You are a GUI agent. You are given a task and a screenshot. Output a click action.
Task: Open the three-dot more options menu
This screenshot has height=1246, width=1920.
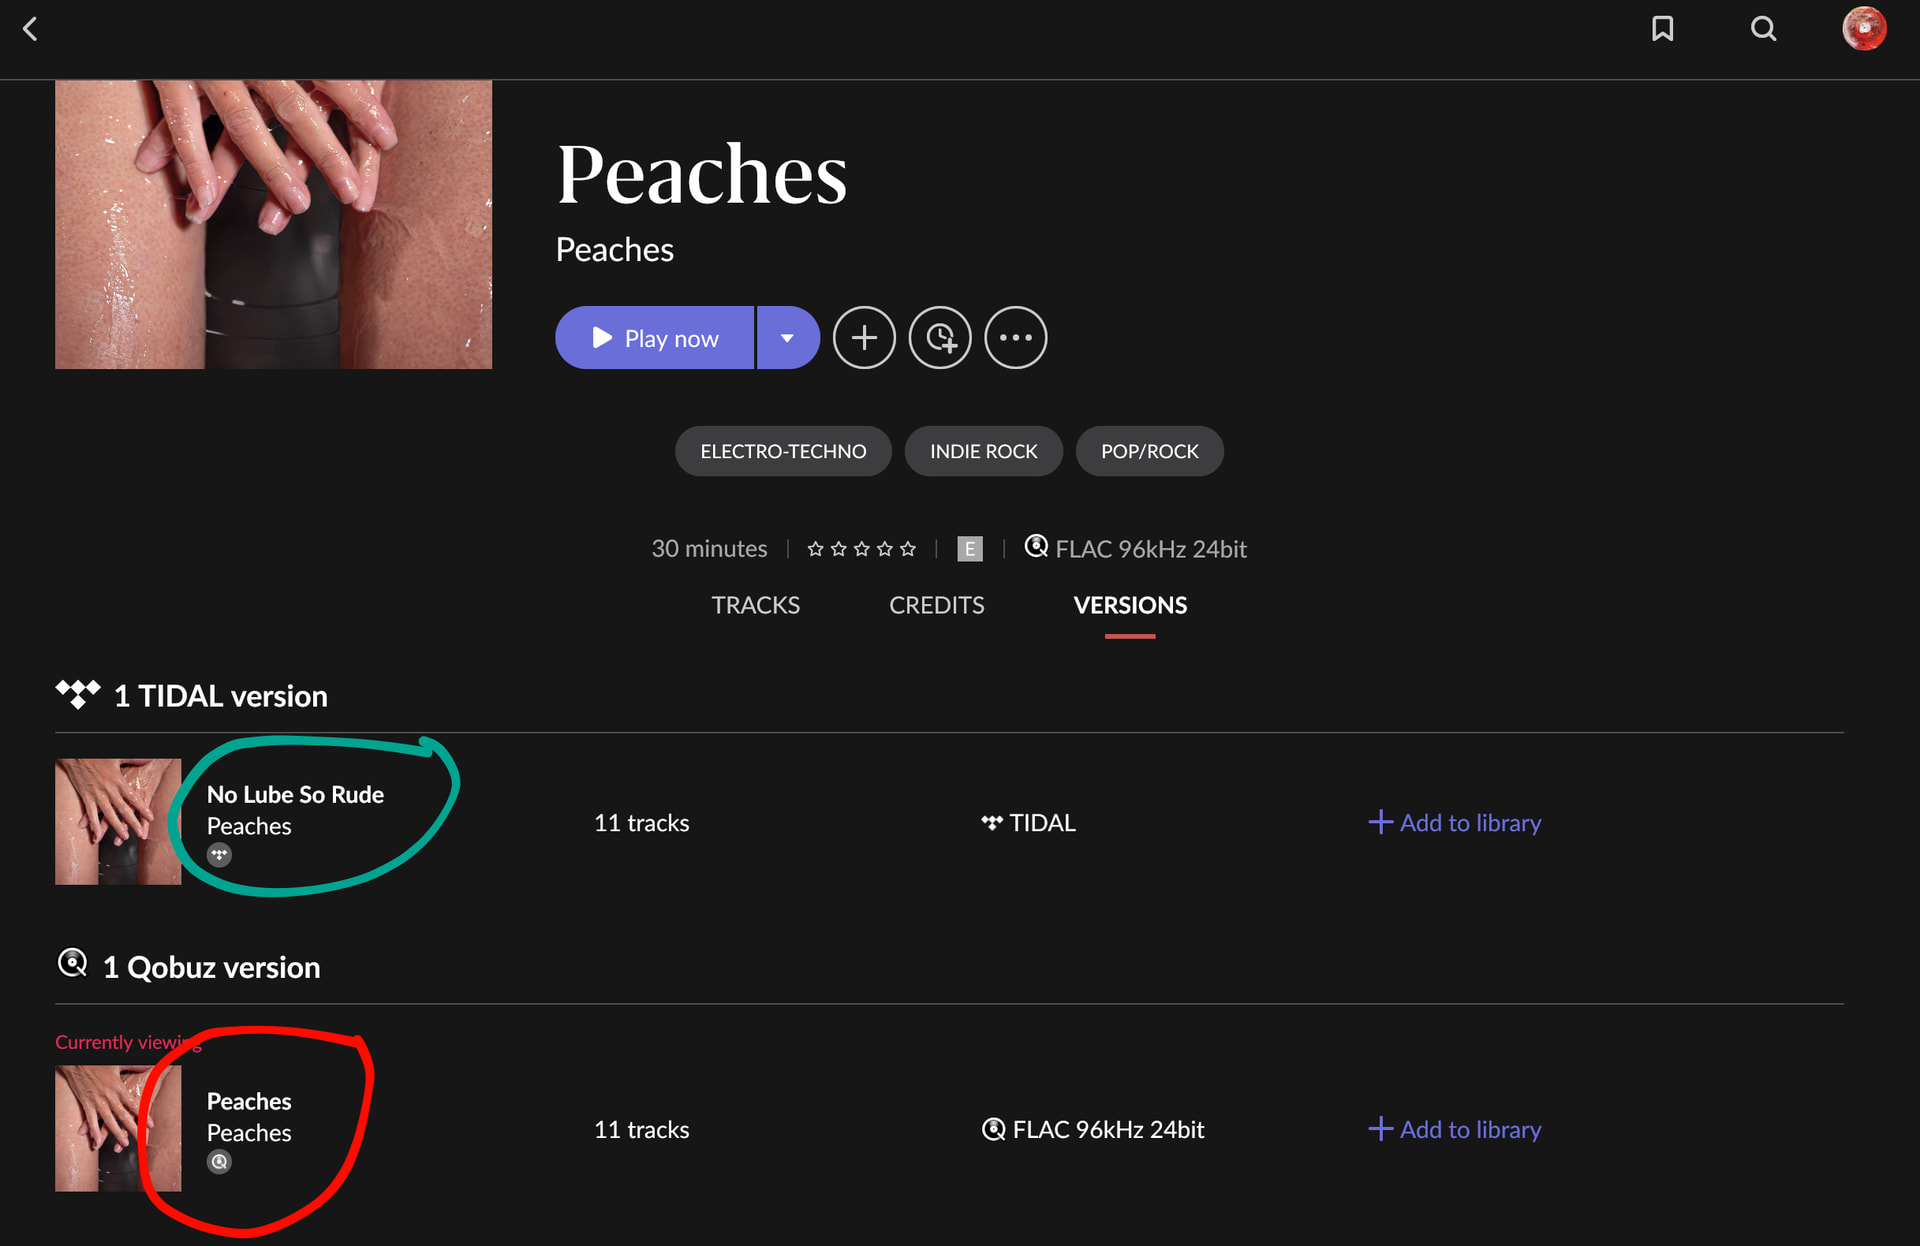pyautogui.click(x=1015, y=338)
